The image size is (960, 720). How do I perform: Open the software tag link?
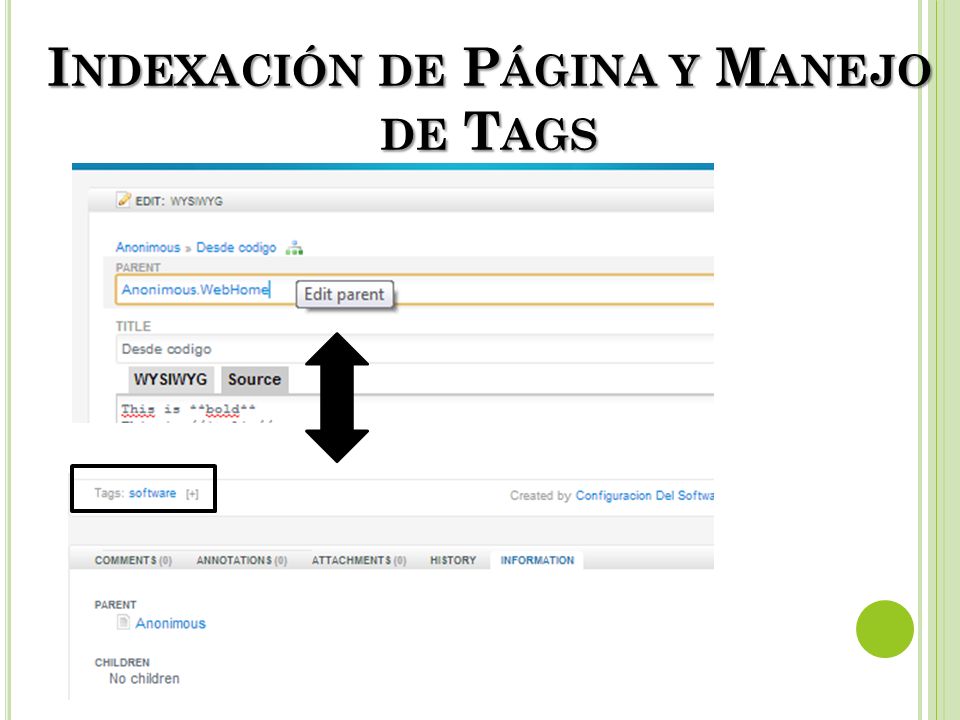pyautogui.click(x=152, y=493)
